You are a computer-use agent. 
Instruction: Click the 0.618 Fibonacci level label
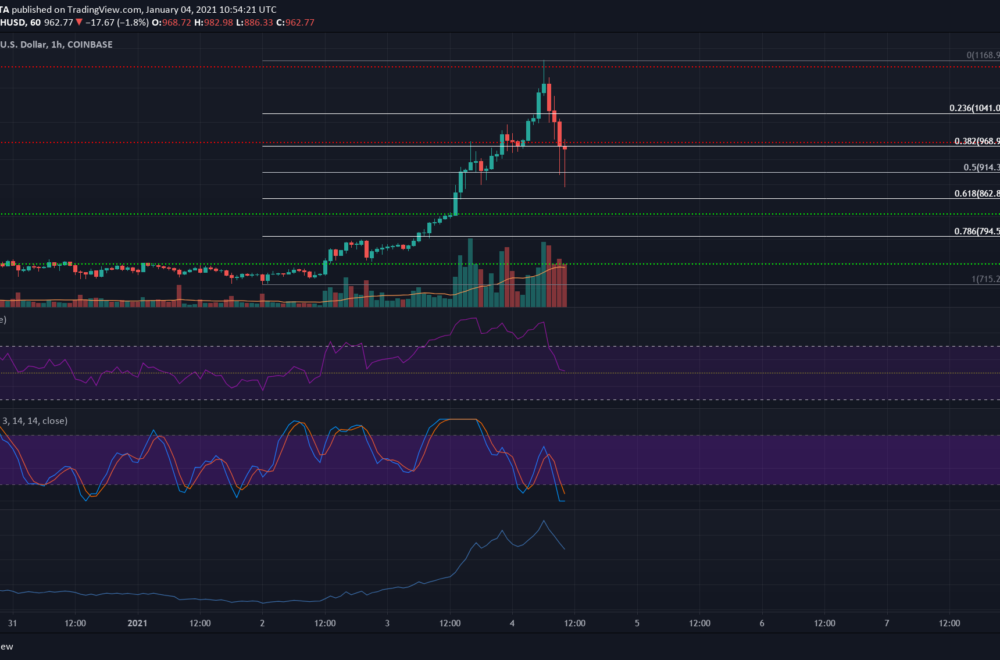click(x=976, y=193)
